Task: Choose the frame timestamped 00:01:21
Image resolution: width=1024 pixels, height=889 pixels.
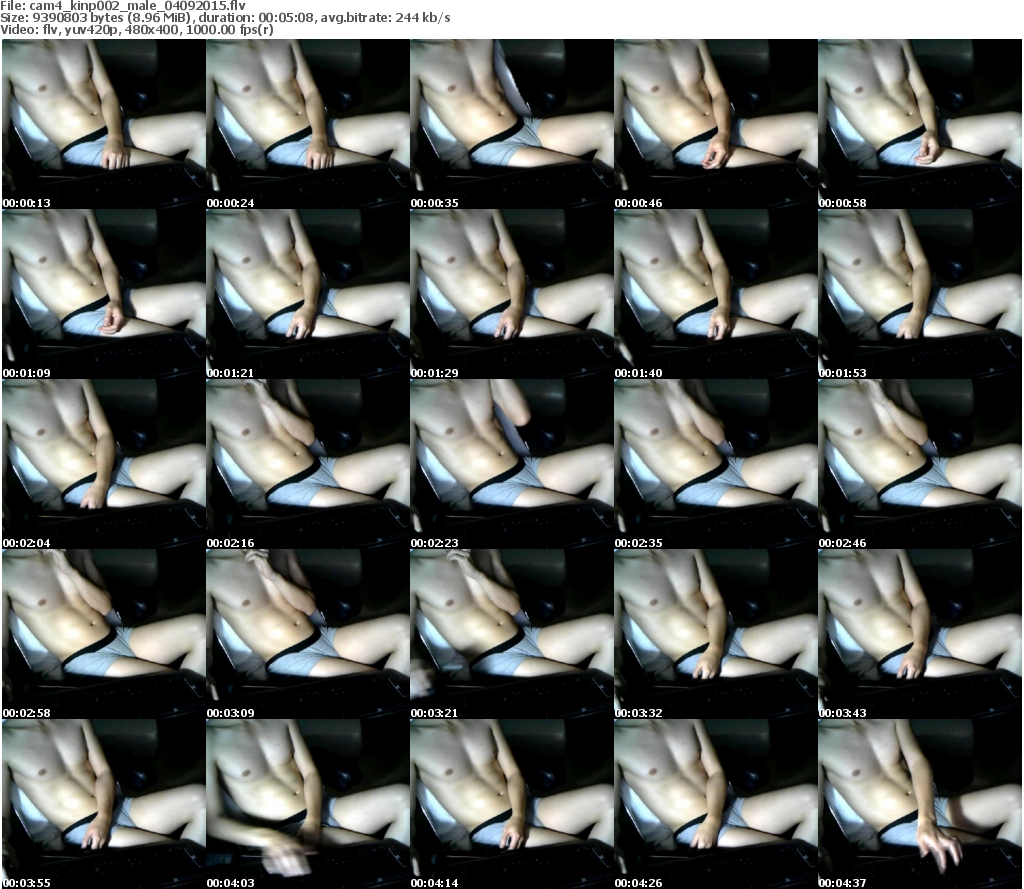Action: click(x=308, y=294)
